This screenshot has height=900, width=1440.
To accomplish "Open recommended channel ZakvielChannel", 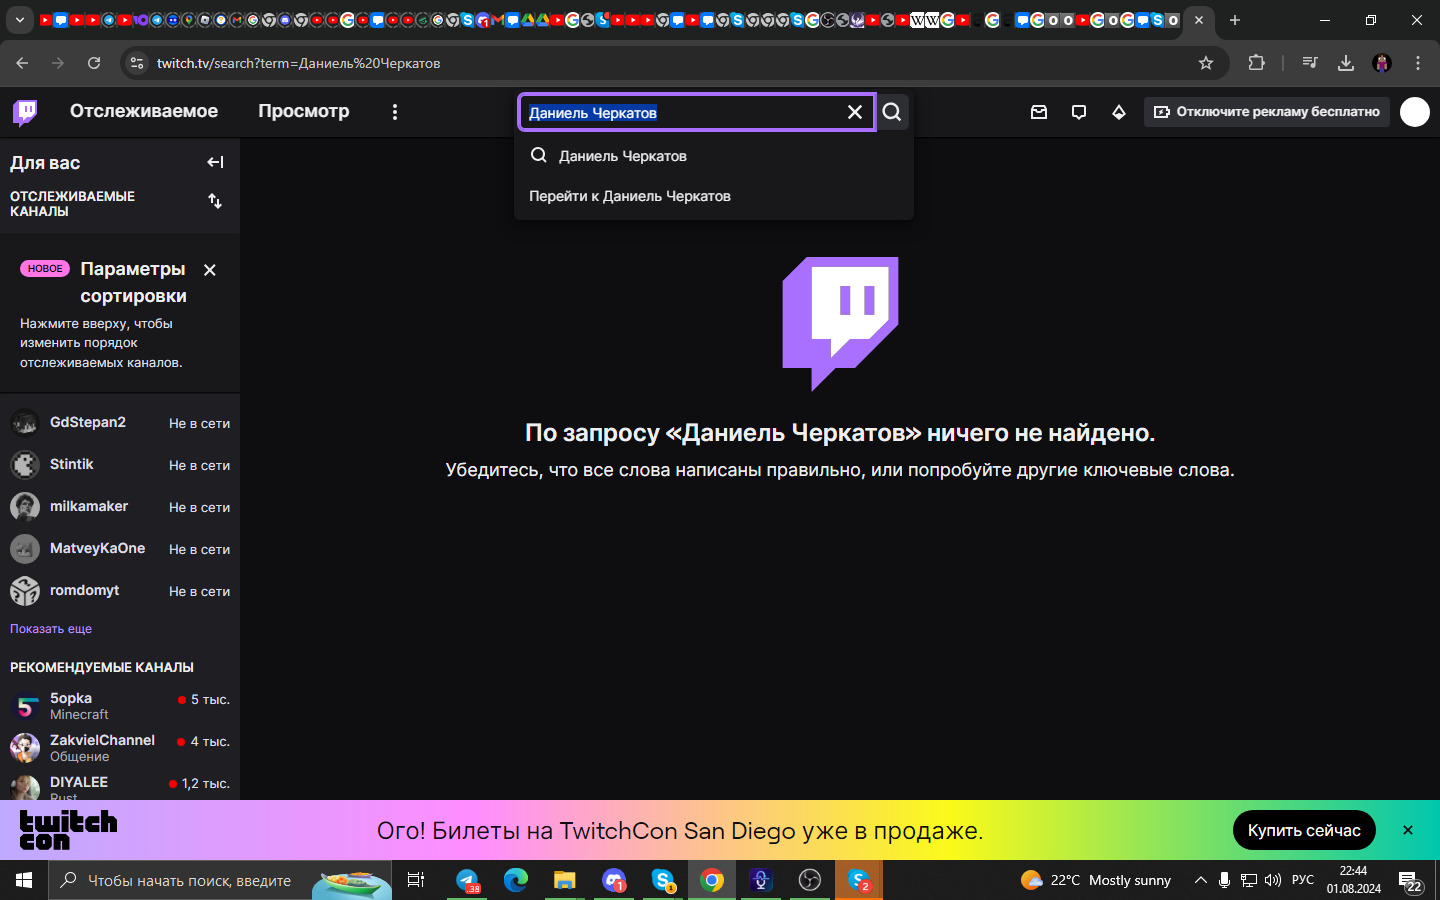I will tap(120, 748).
